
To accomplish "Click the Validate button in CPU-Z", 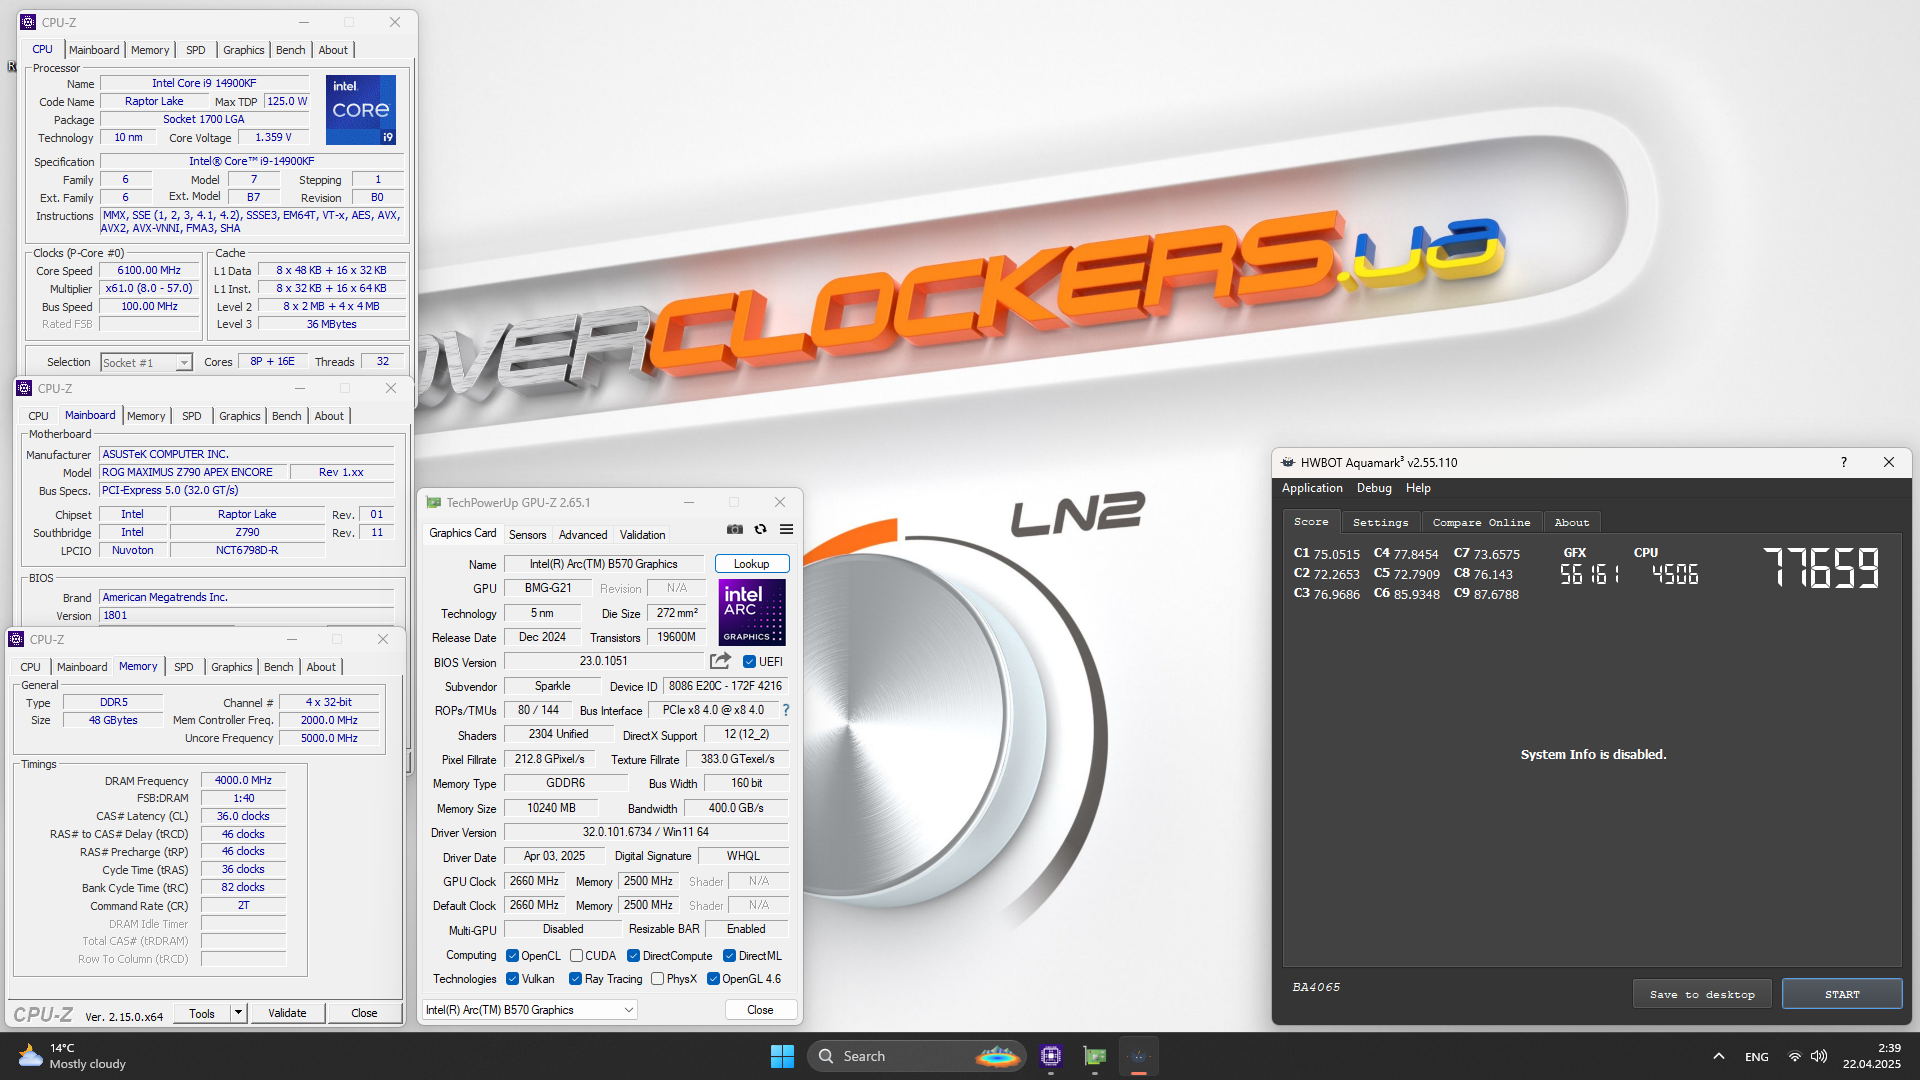I will coord(287,1013).
